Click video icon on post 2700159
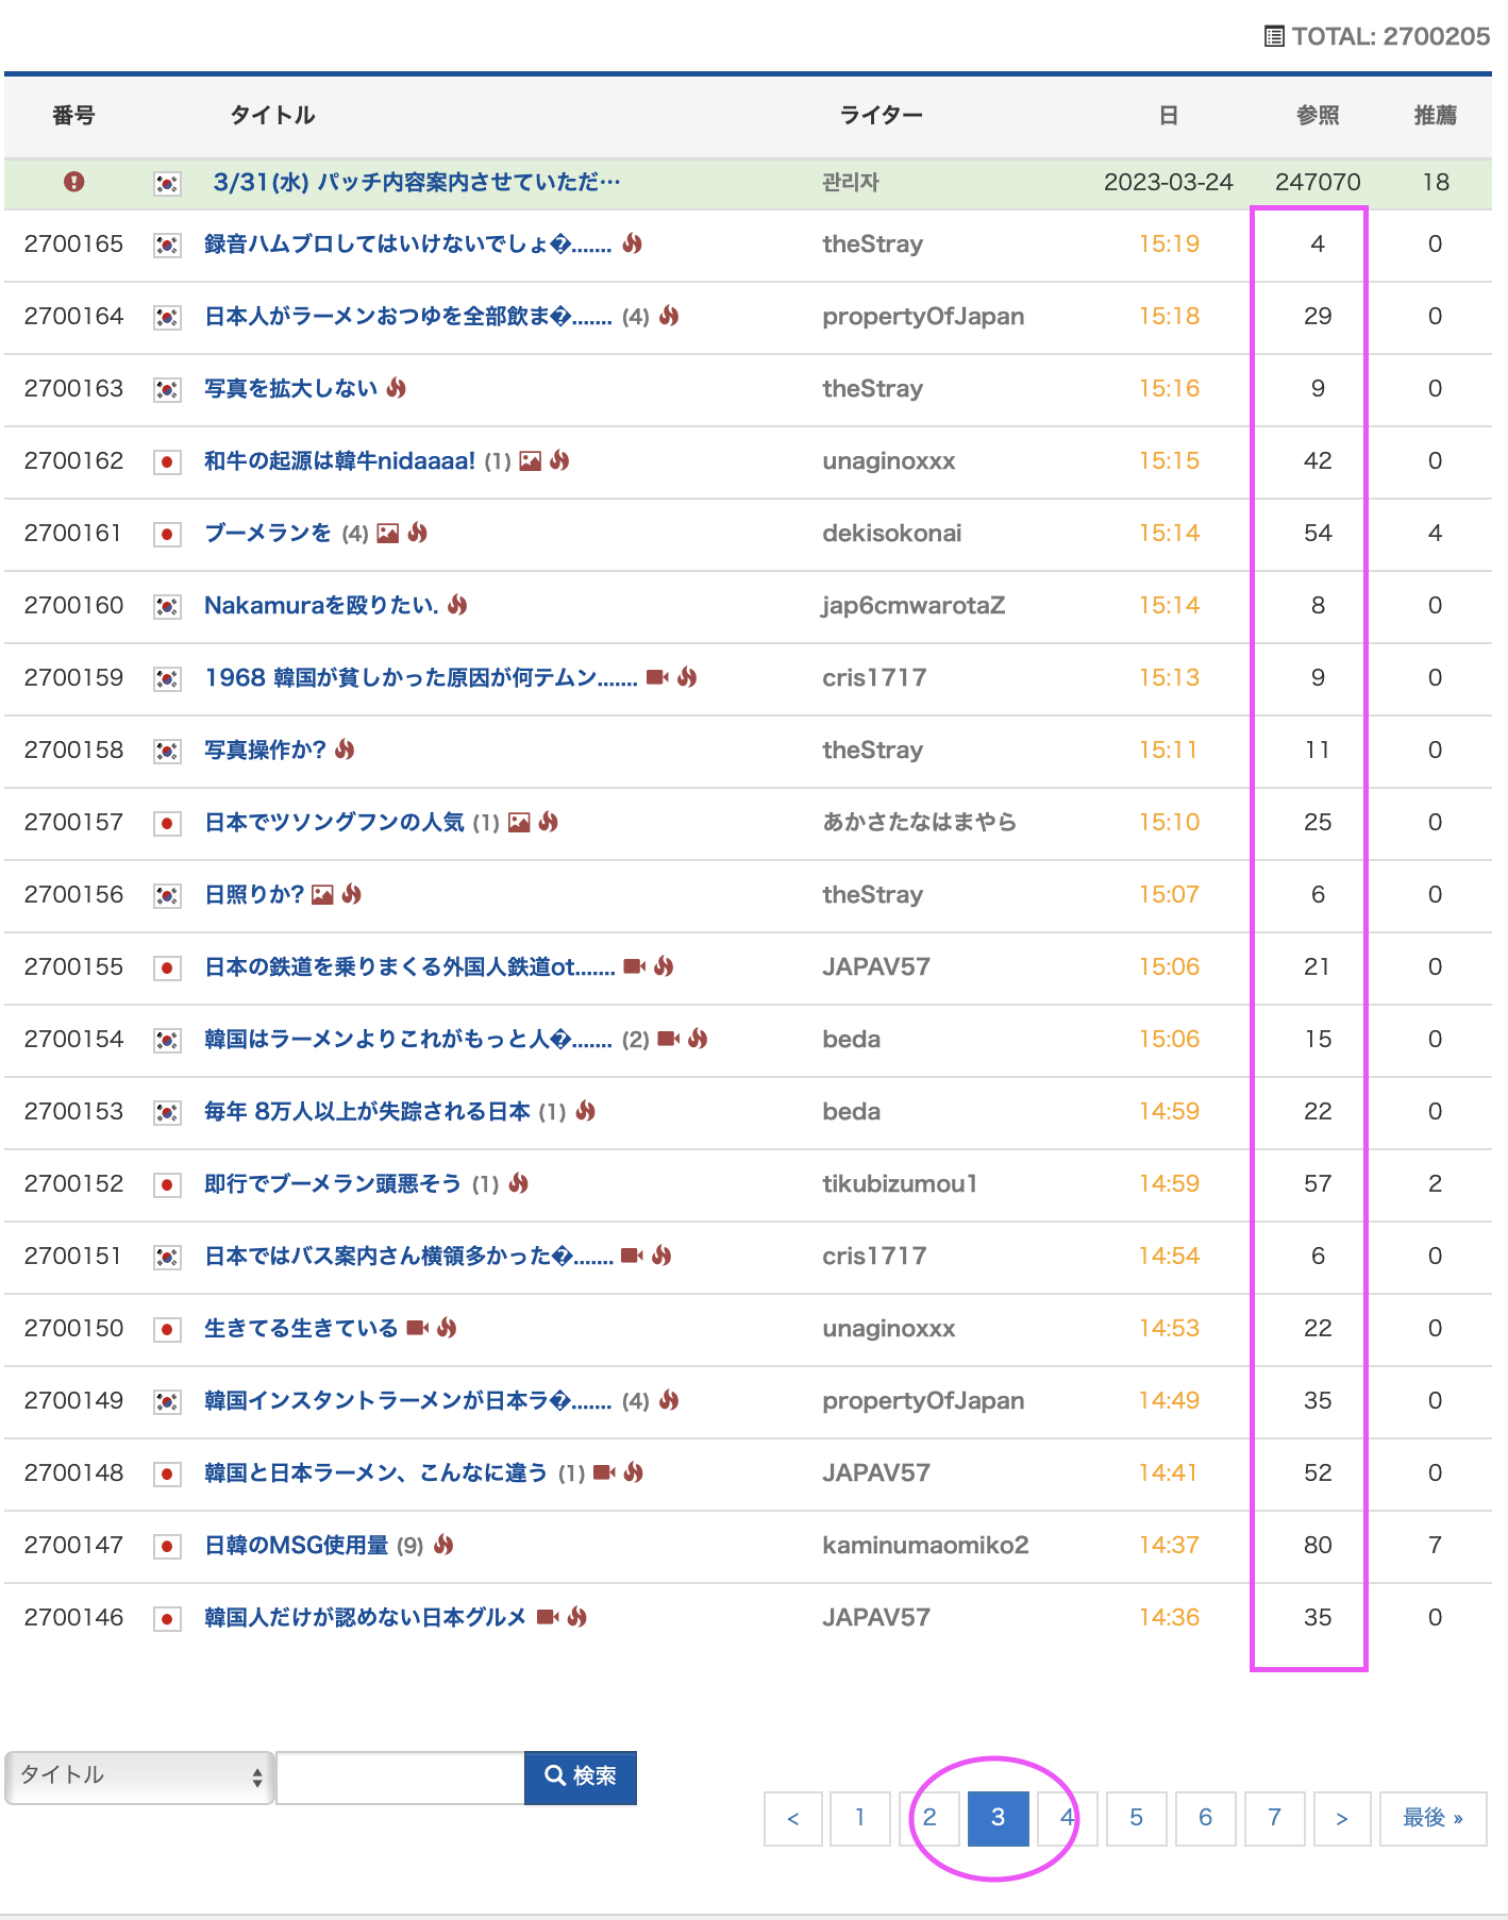Viewport: 1508px width, 1920px height. coord(657,678)
